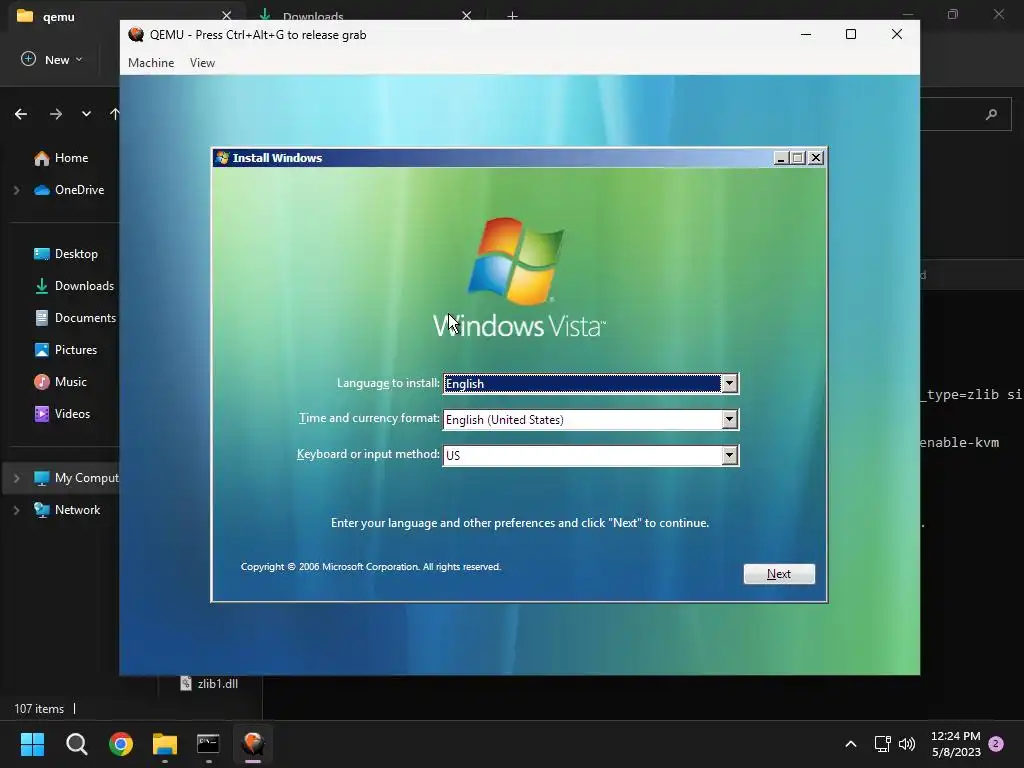Open volume control from system tray
This screenshot has height=768, width=1024.
point(906,744)
